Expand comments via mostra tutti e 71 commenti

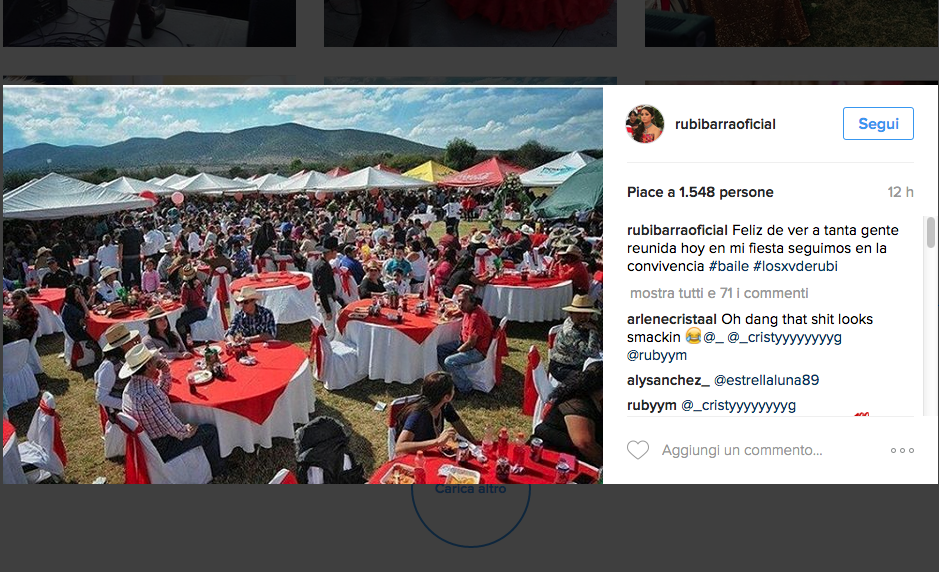point(719,293)
